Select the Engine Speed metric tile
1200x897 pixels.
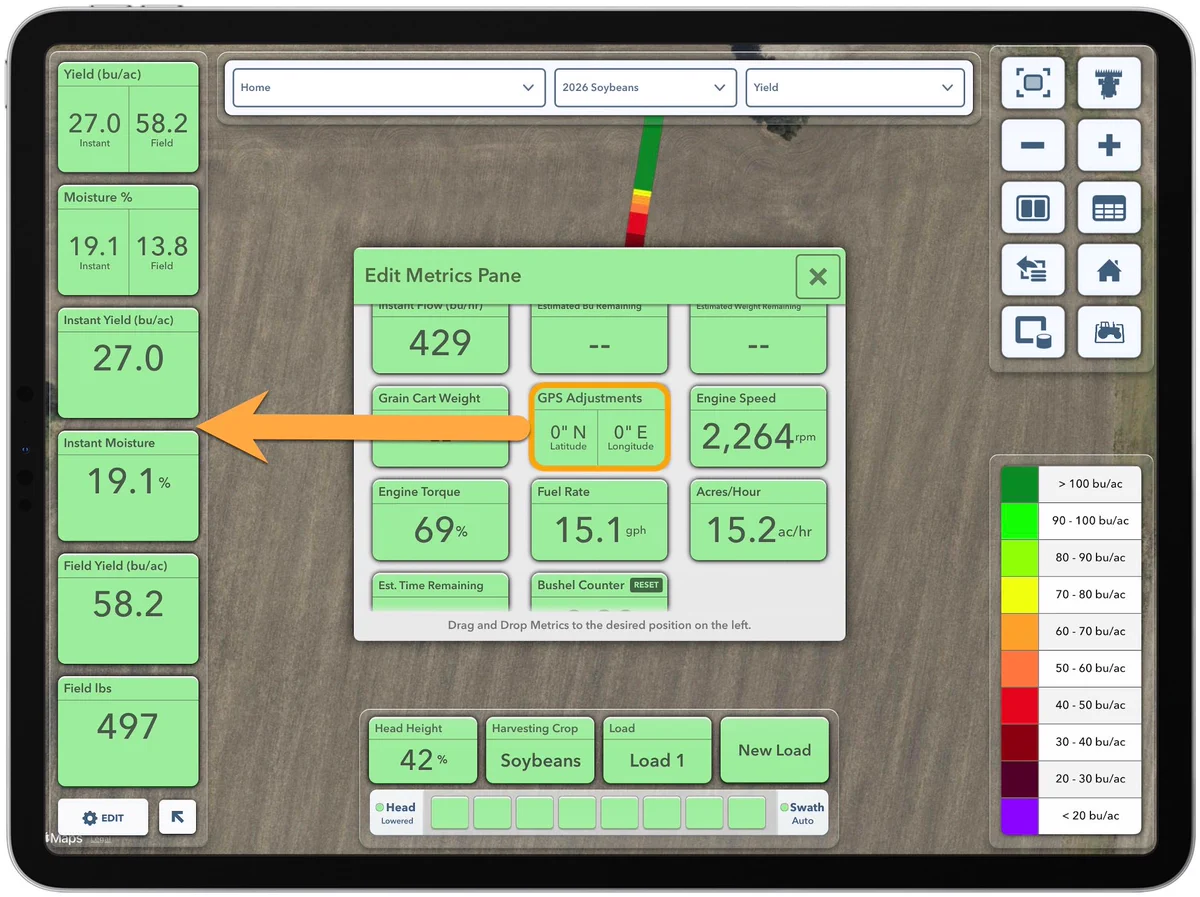[758, 426]
